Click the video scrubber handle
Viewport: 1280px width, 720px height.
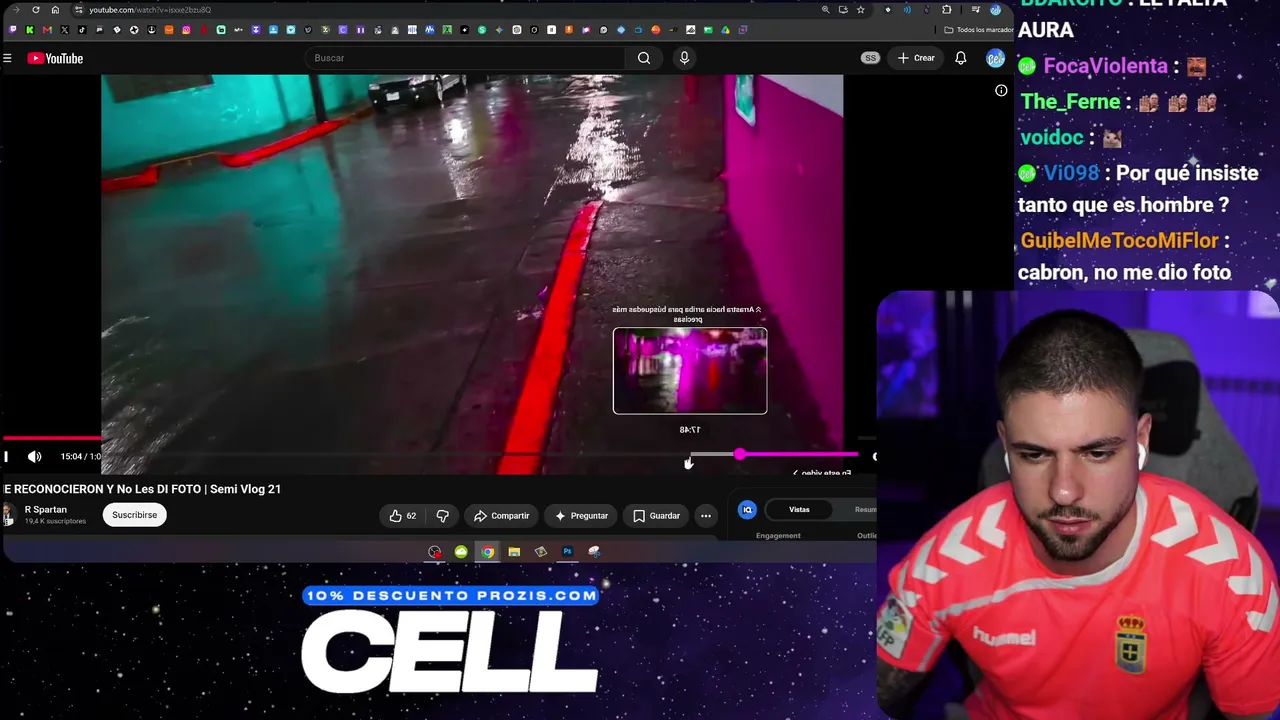pos(739,455)
